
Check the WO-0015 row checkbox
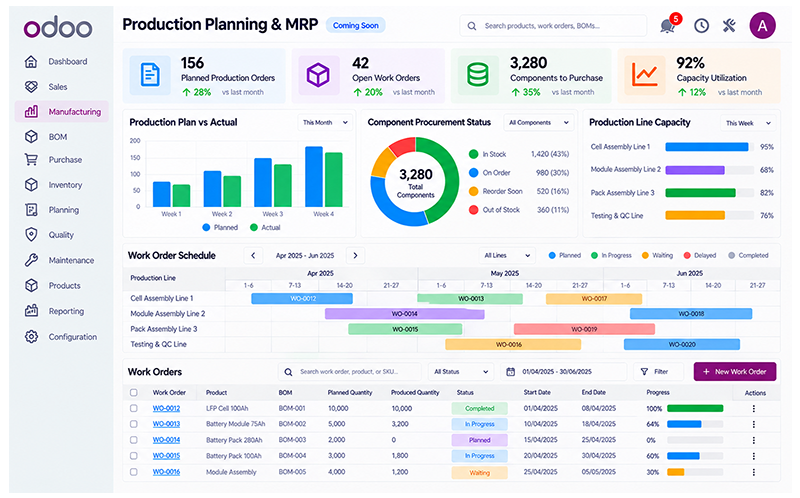[134, 456]
